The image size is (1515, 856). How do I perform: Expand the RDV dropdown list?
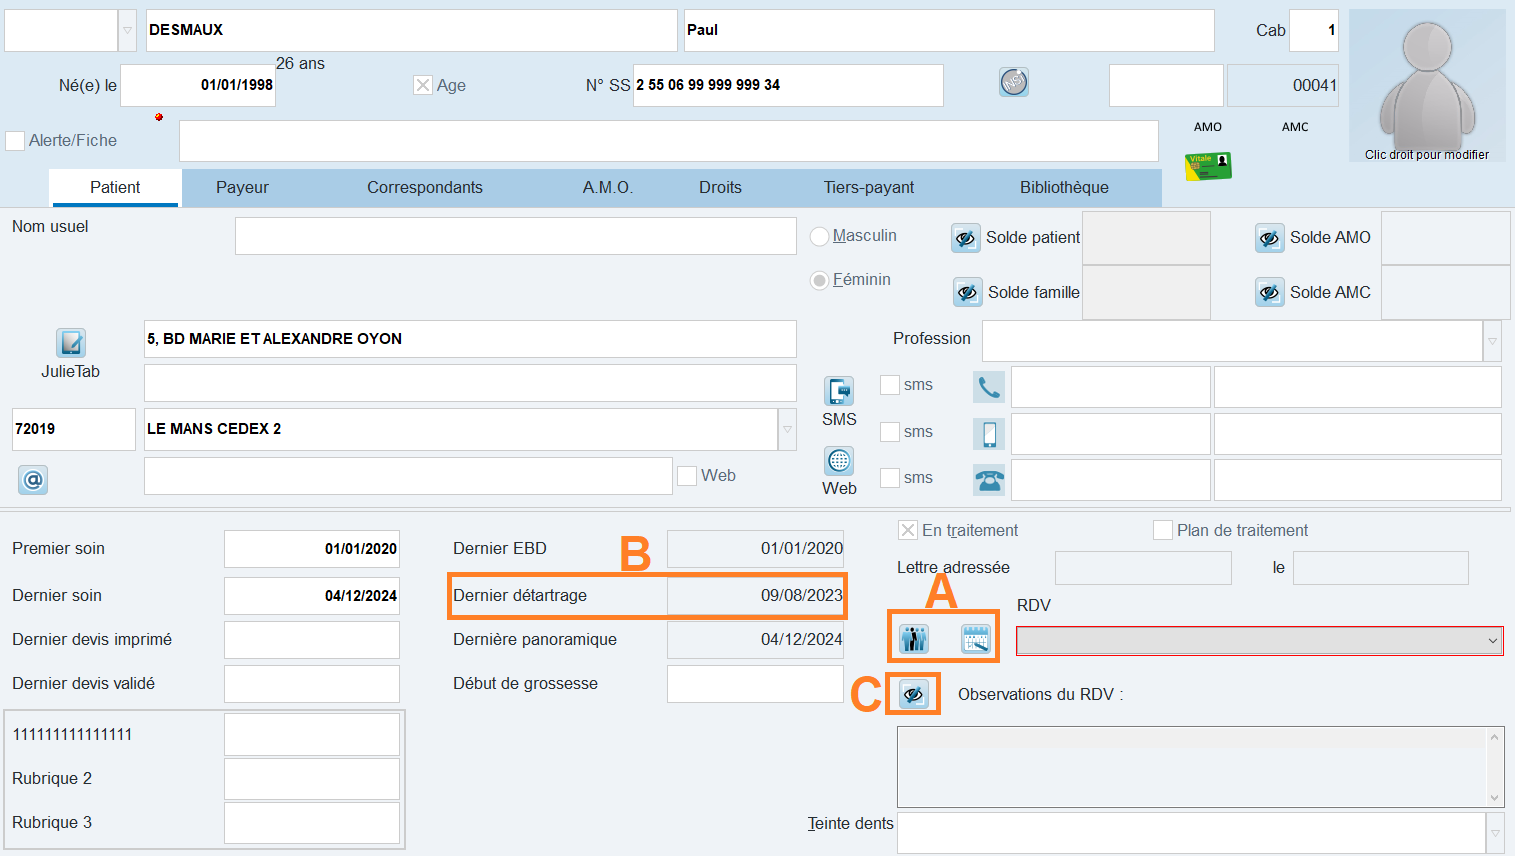[1493, 641]
